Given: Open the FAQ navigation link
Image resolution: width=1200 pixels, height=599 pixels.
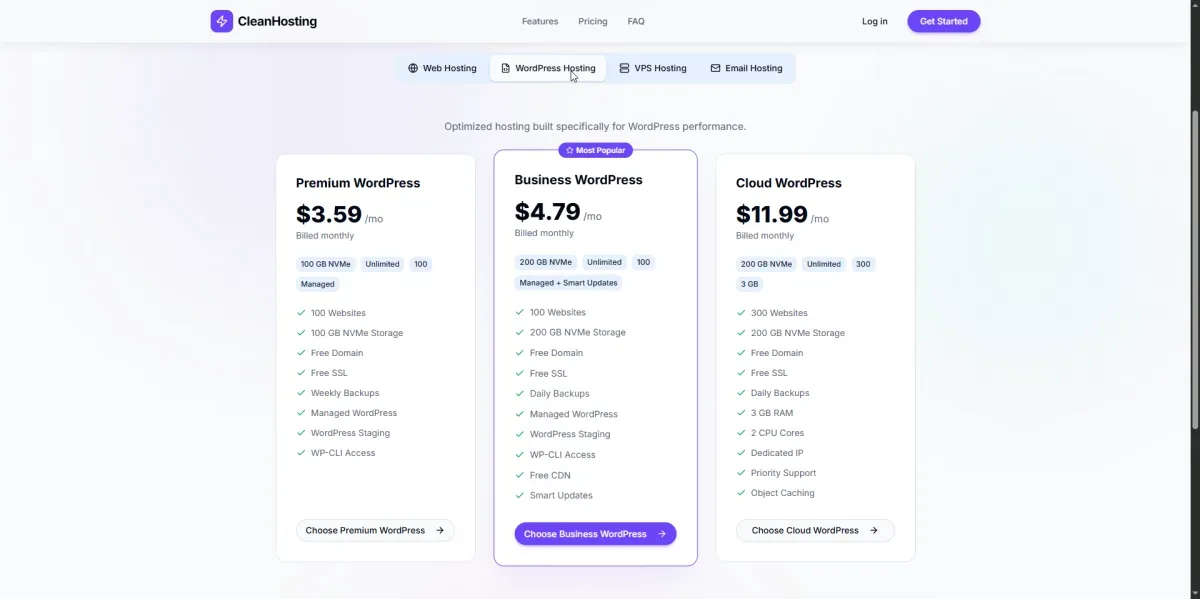Looking at the screenshot, I should [636, 21].
